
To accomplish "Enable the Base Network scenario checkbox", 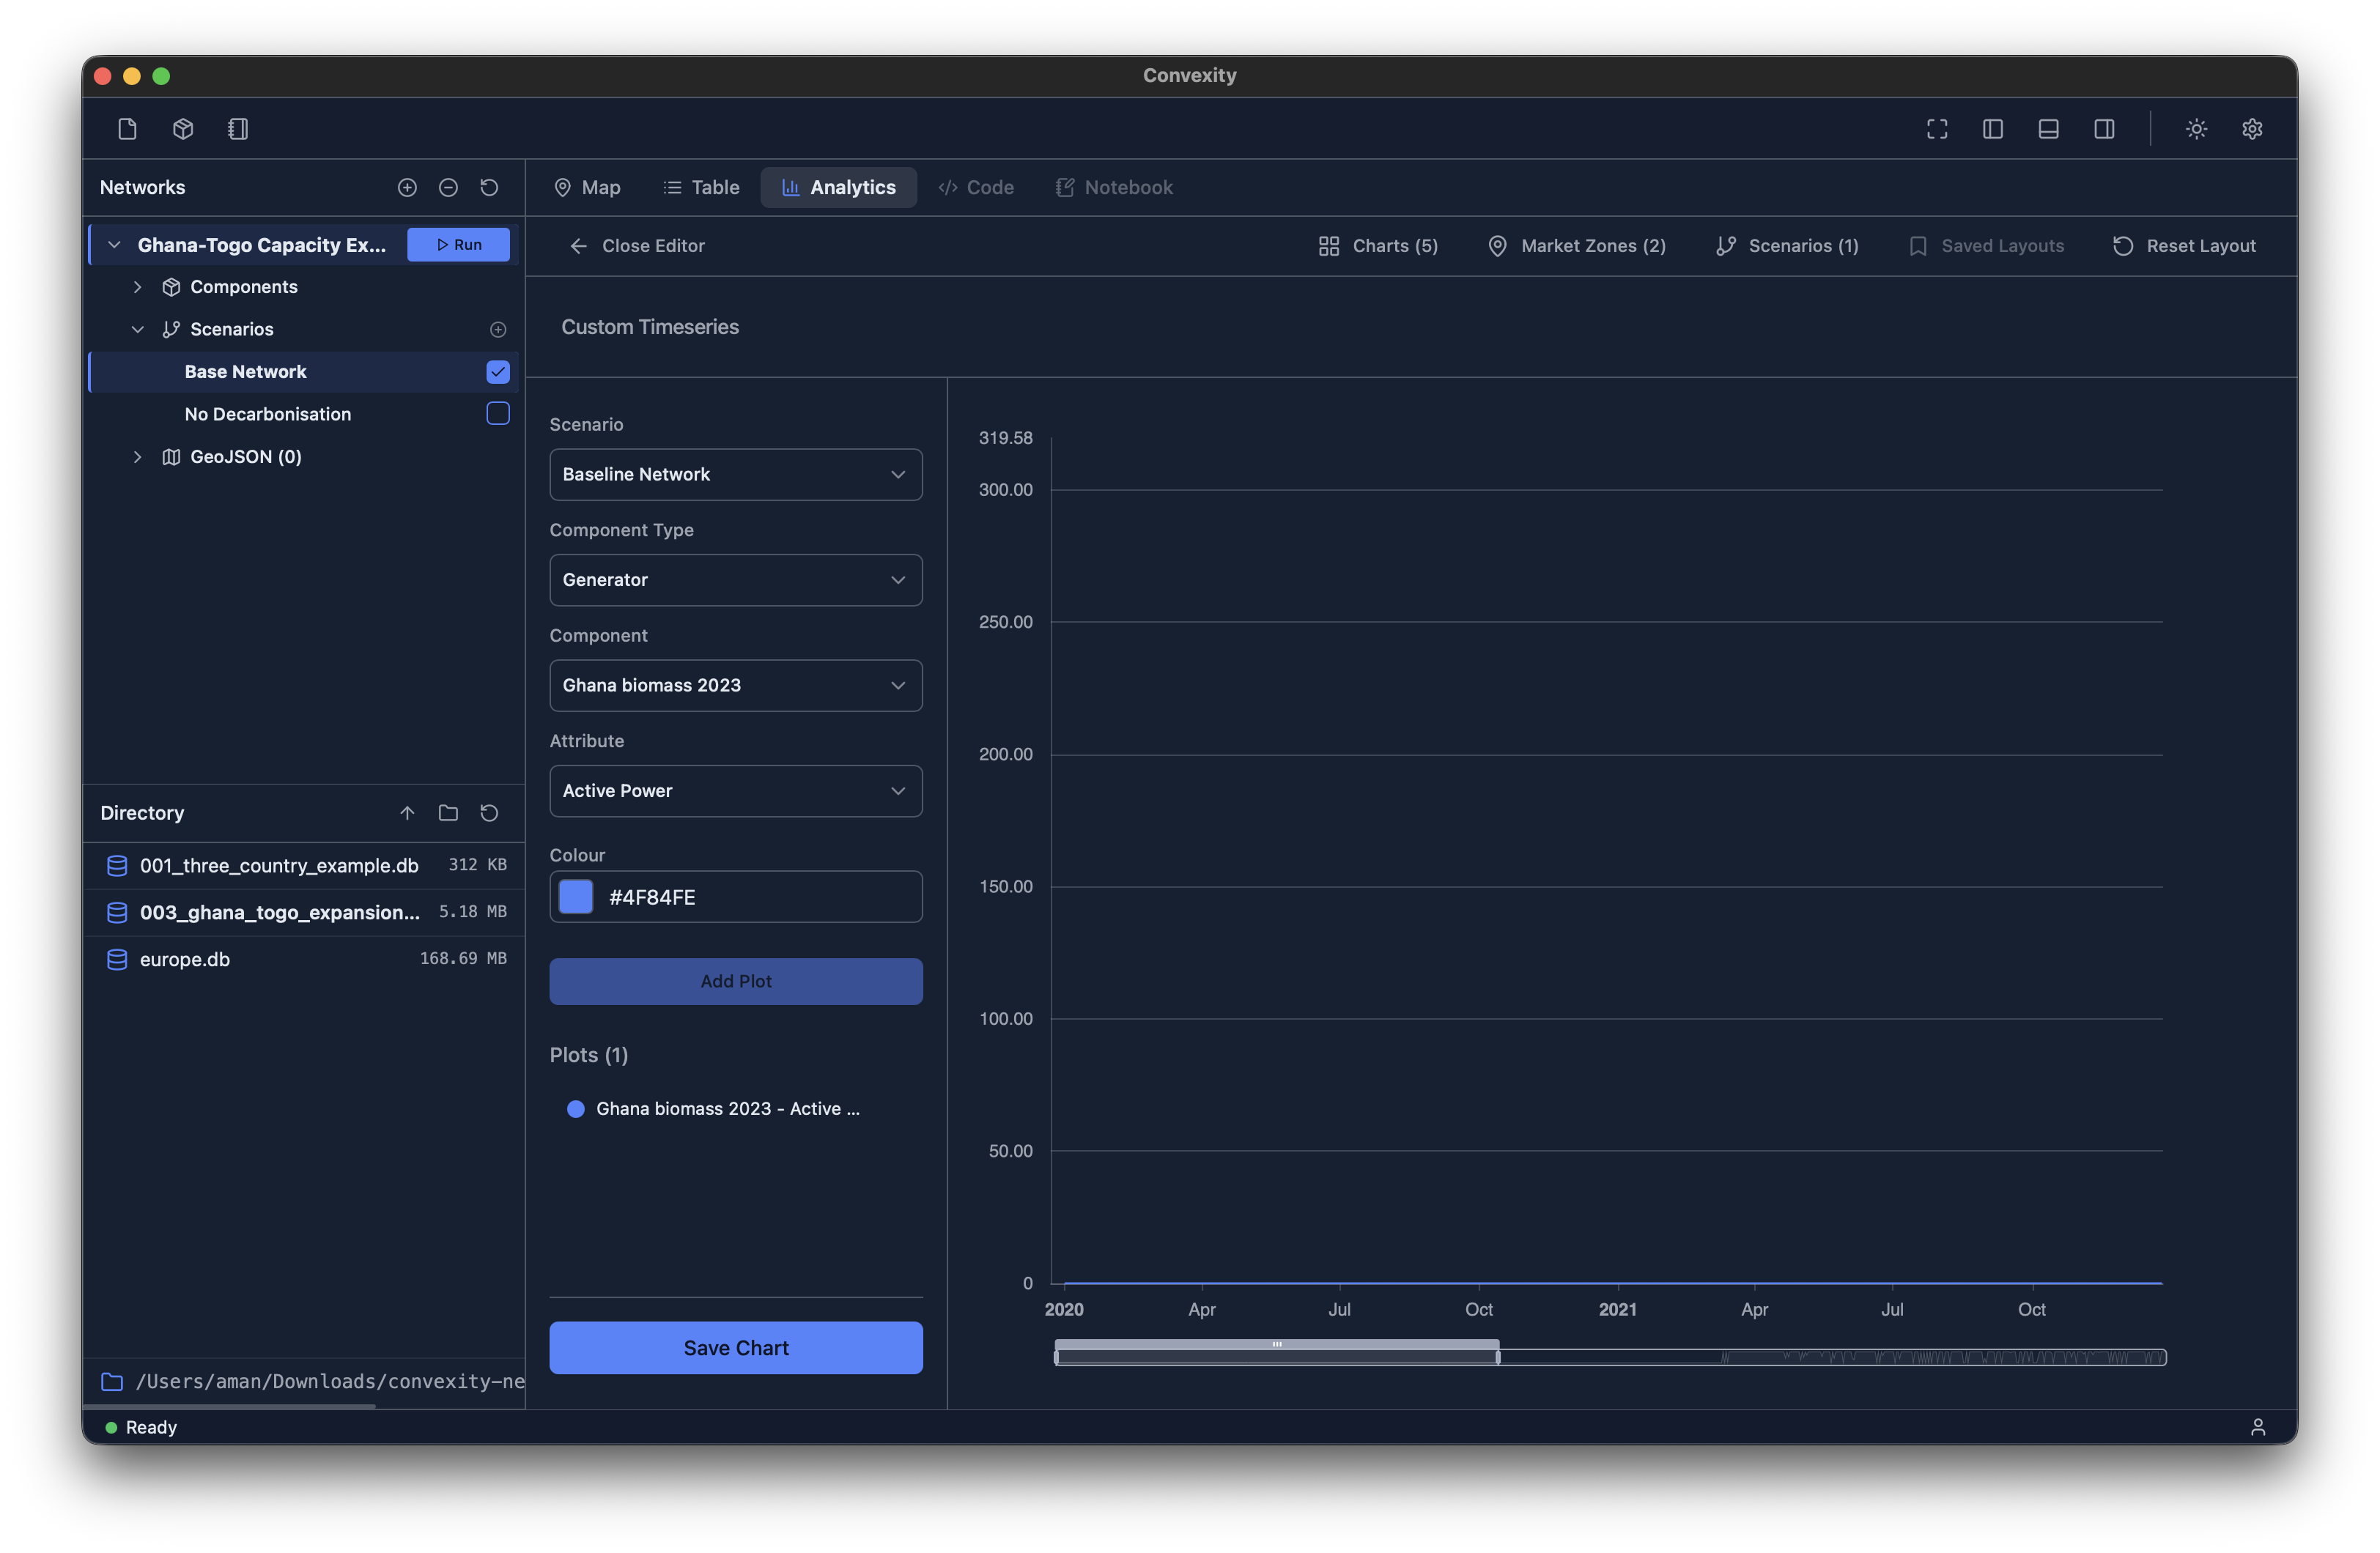I will [x=497, y=371].
